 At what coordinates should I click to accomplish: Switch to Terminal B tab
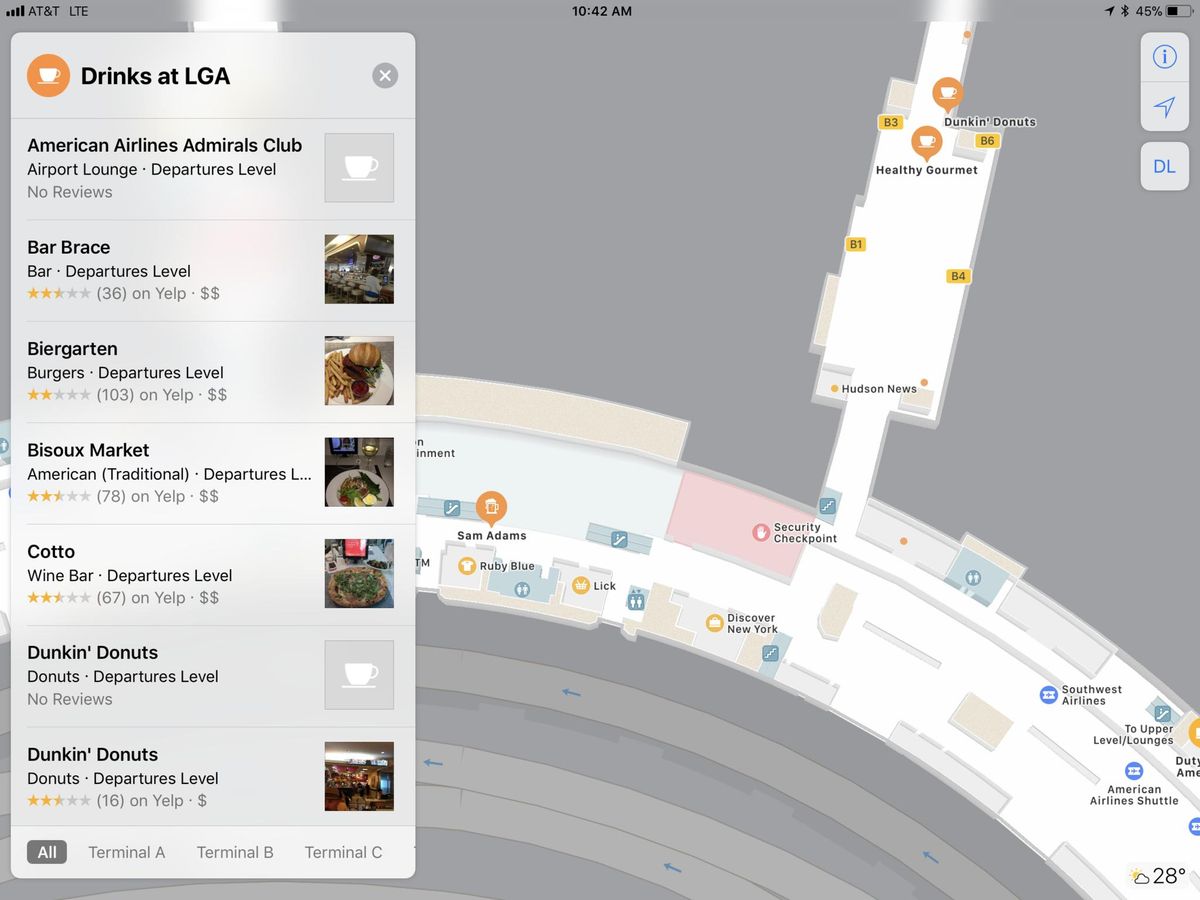click(235, 852)
